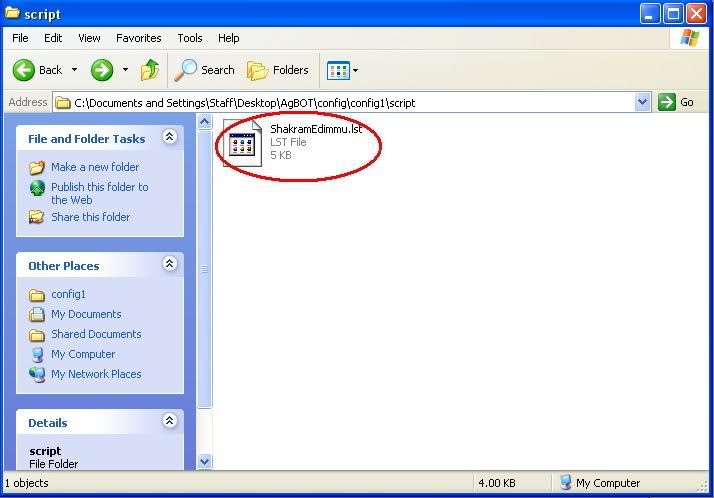The width and height of the screenshot is (714, 498).
Task: Click the My Network Places icon
Action: click(x=37, y=375)
